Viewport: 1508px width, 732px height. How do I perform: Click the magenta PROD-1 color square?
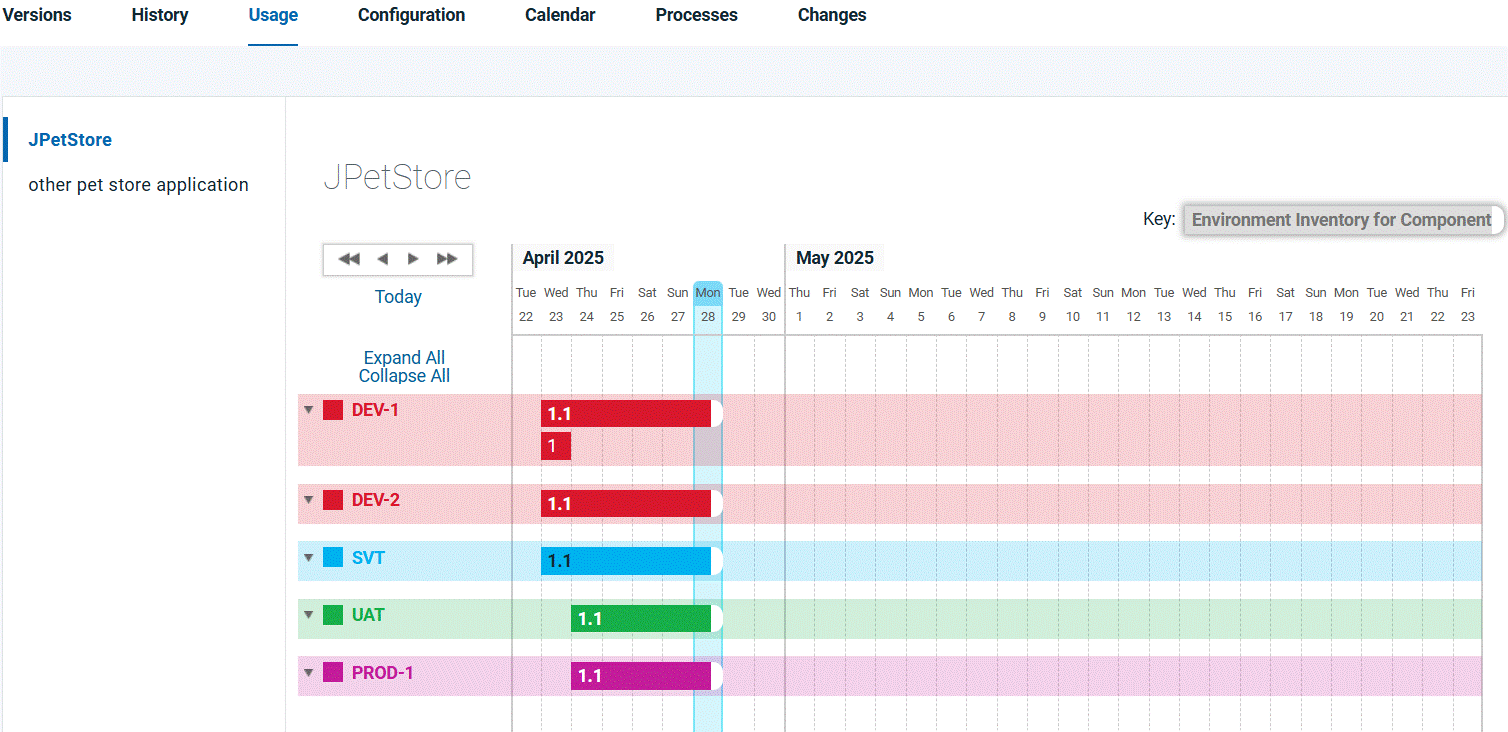pyautogui.click(x=333, y=673)
